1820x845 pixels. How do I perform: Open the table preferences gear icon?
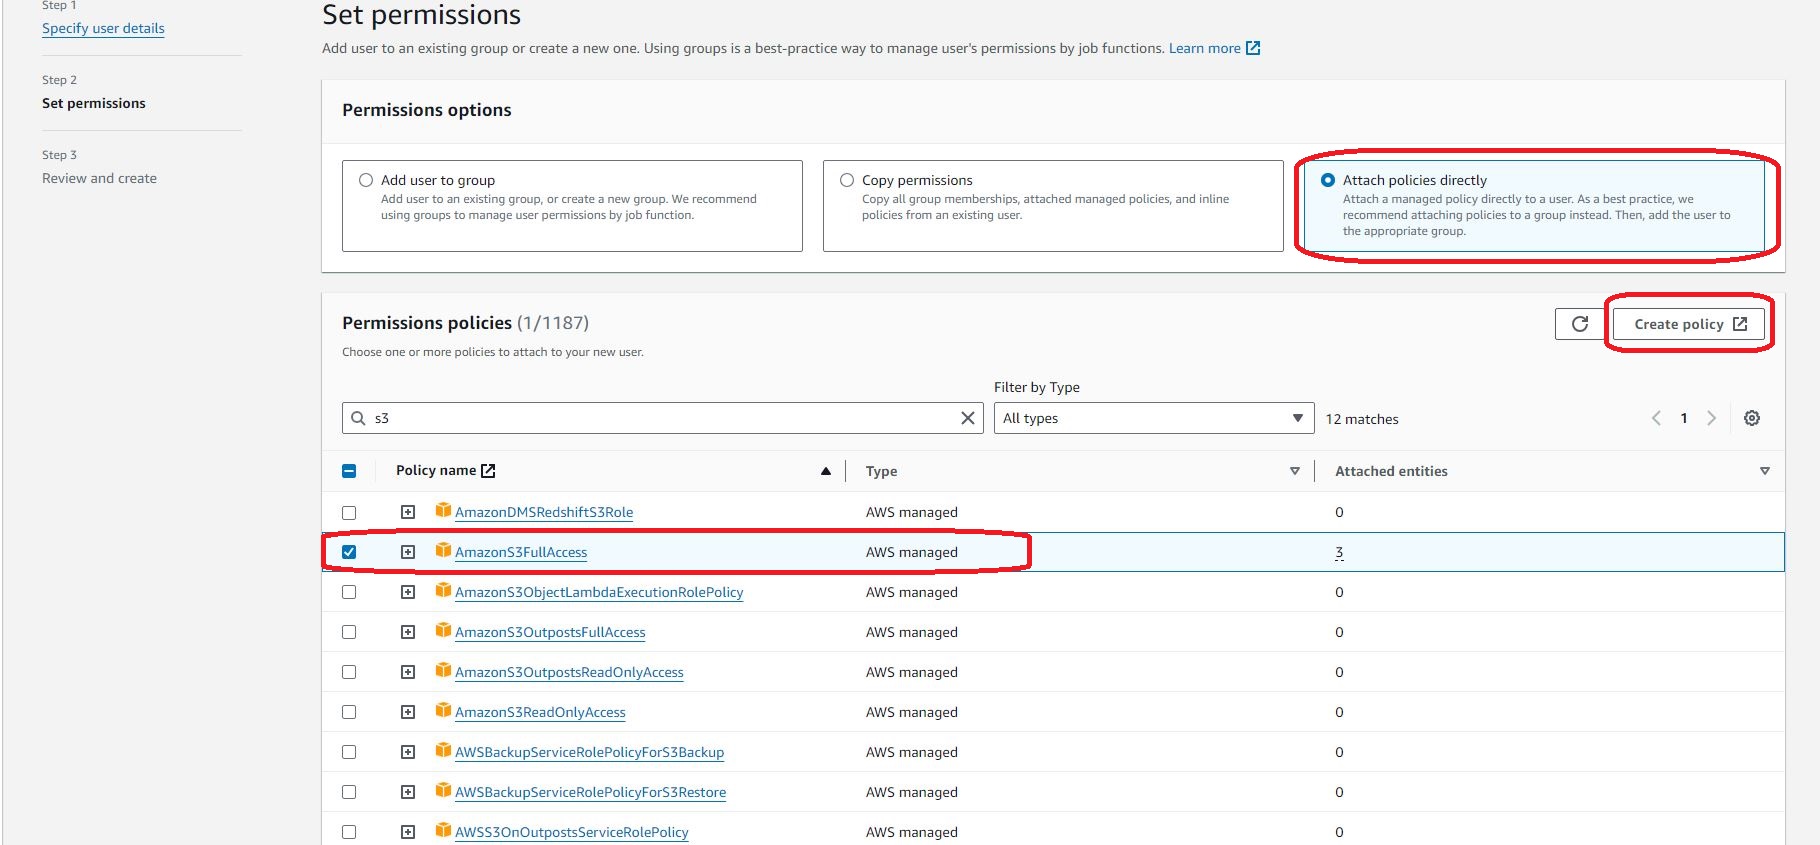tap(1752, 418)
